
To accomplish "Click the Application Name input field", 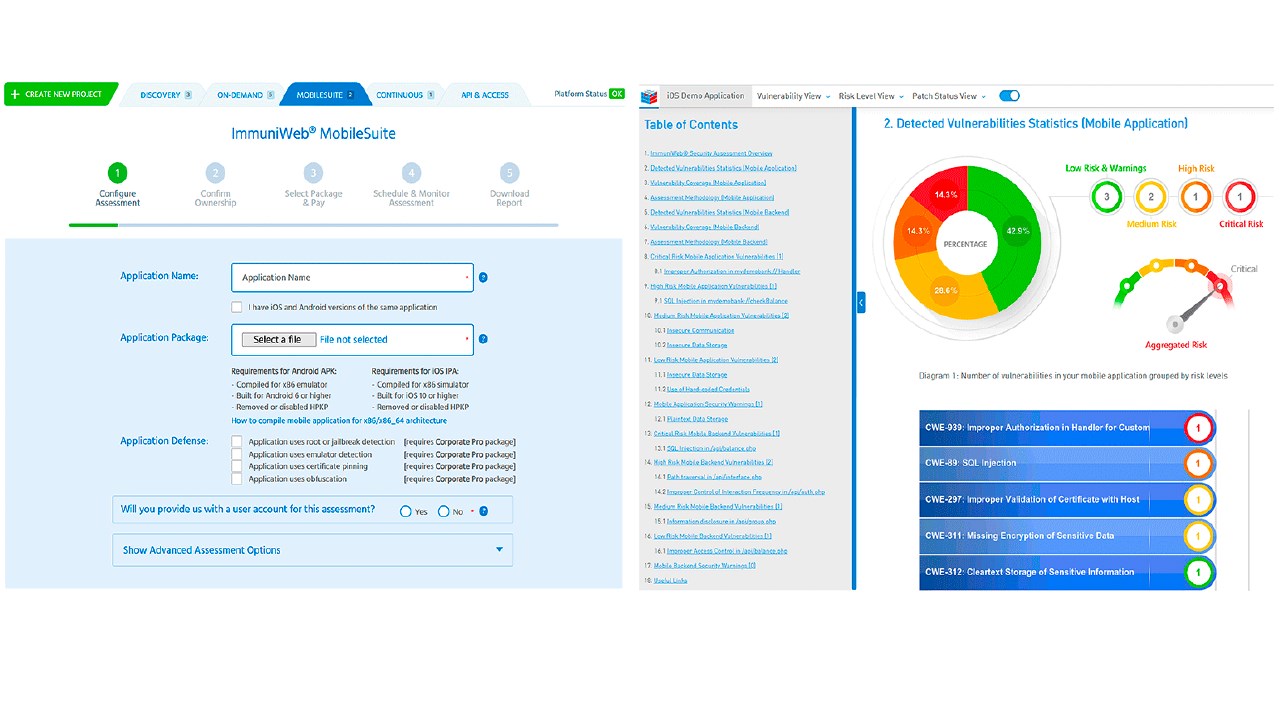I will [352, 277].
